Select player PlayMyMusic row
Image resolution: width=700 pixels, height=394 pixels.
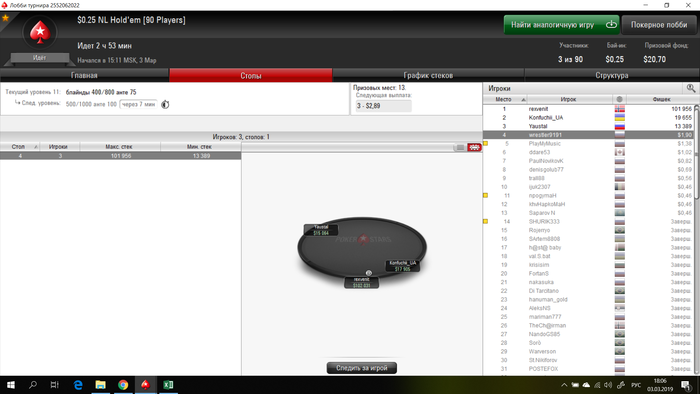[x=588, y=144]
